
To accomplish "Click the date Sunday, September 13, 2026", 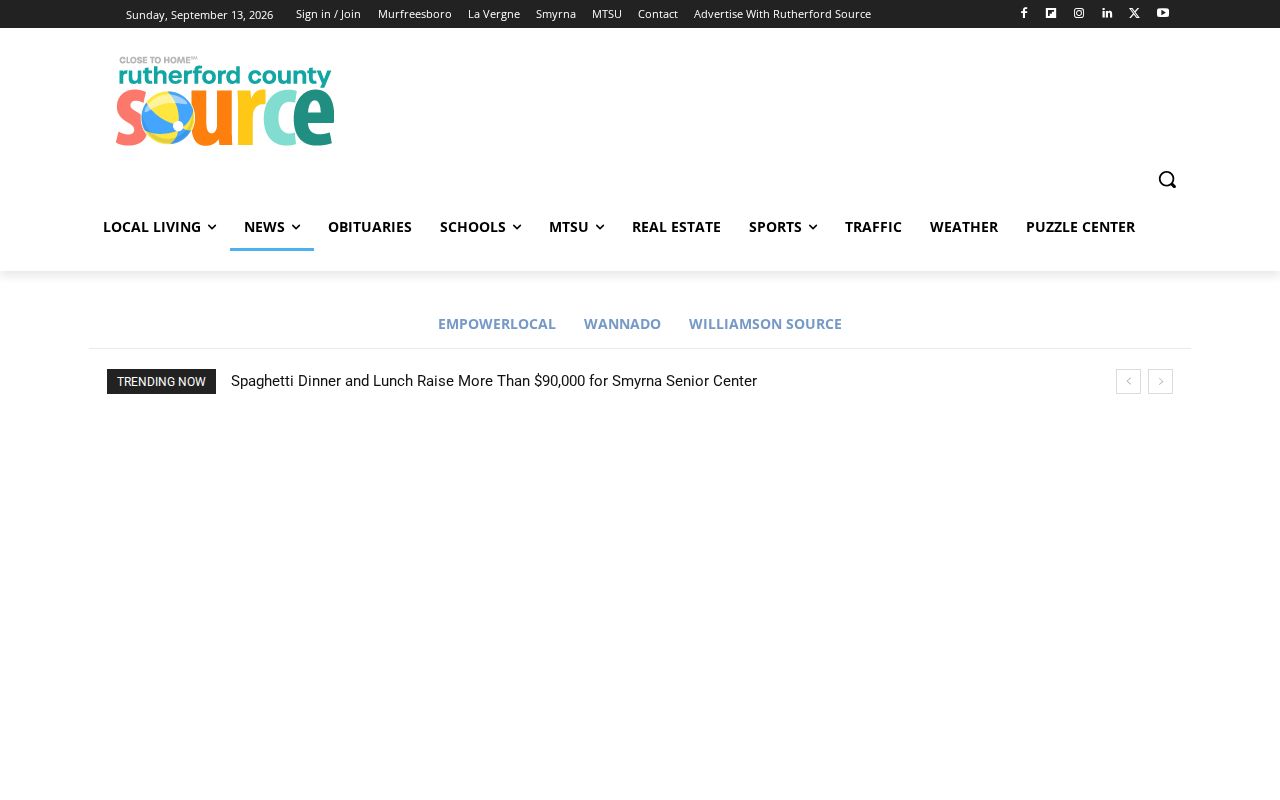I will (x=199, y=15).
